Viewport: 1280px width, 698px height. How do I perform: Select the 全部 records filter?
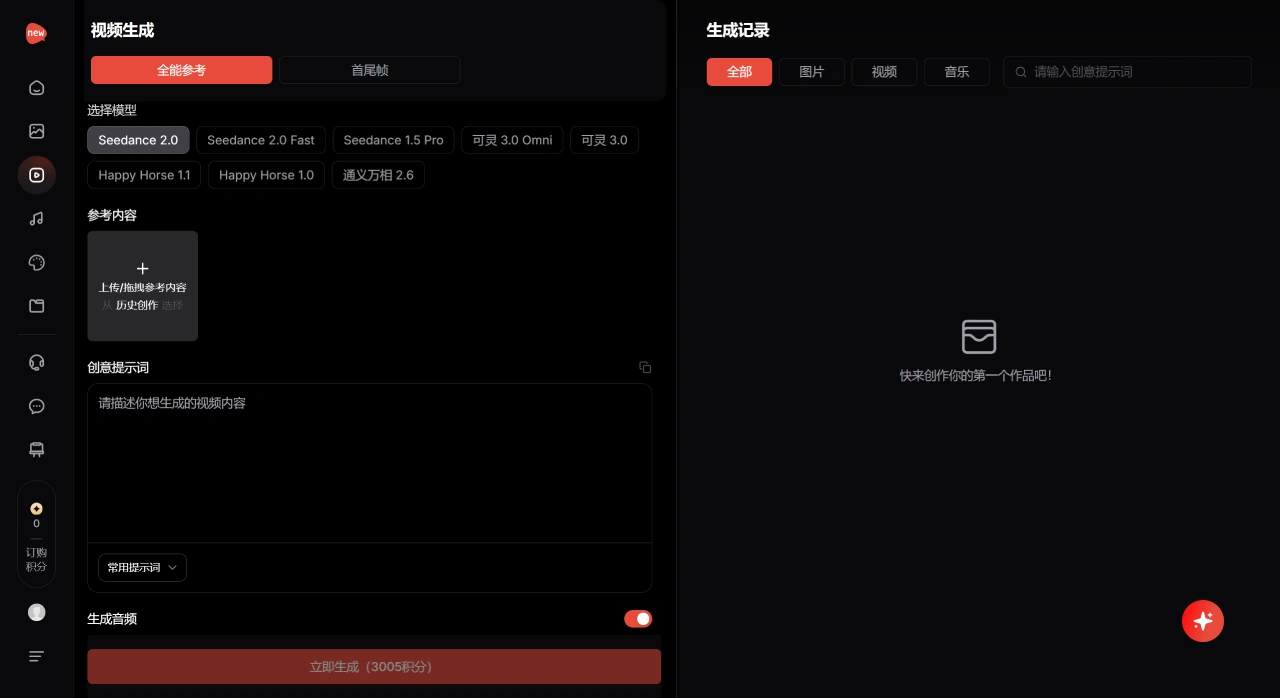pos(739,72)
